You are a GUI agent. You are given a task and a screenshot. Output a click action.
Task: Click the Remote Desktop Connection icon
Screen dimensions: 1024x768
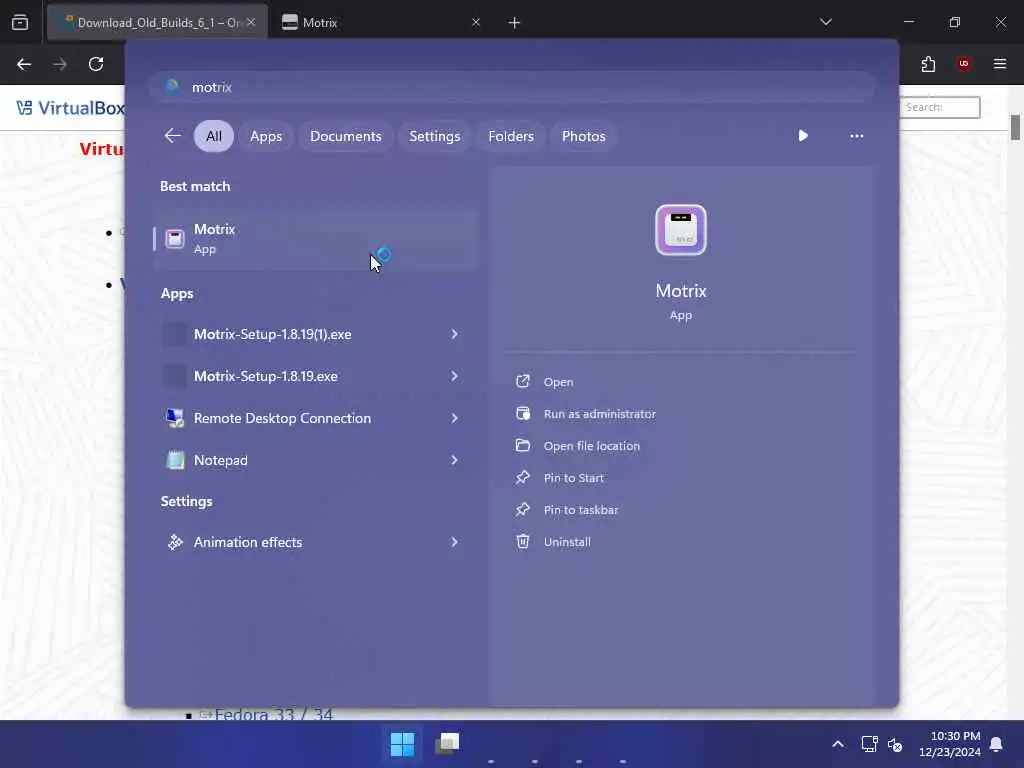175,418
